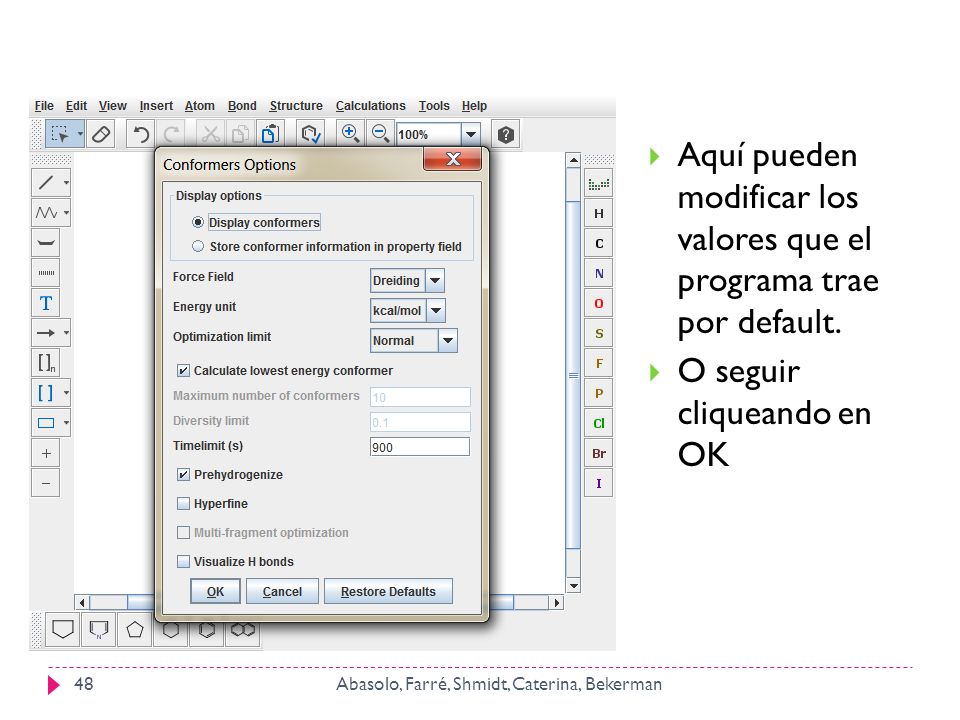This screenshot has height=720, width=960.
Task: Select the Eraser tool
Action: click(101, 134)
